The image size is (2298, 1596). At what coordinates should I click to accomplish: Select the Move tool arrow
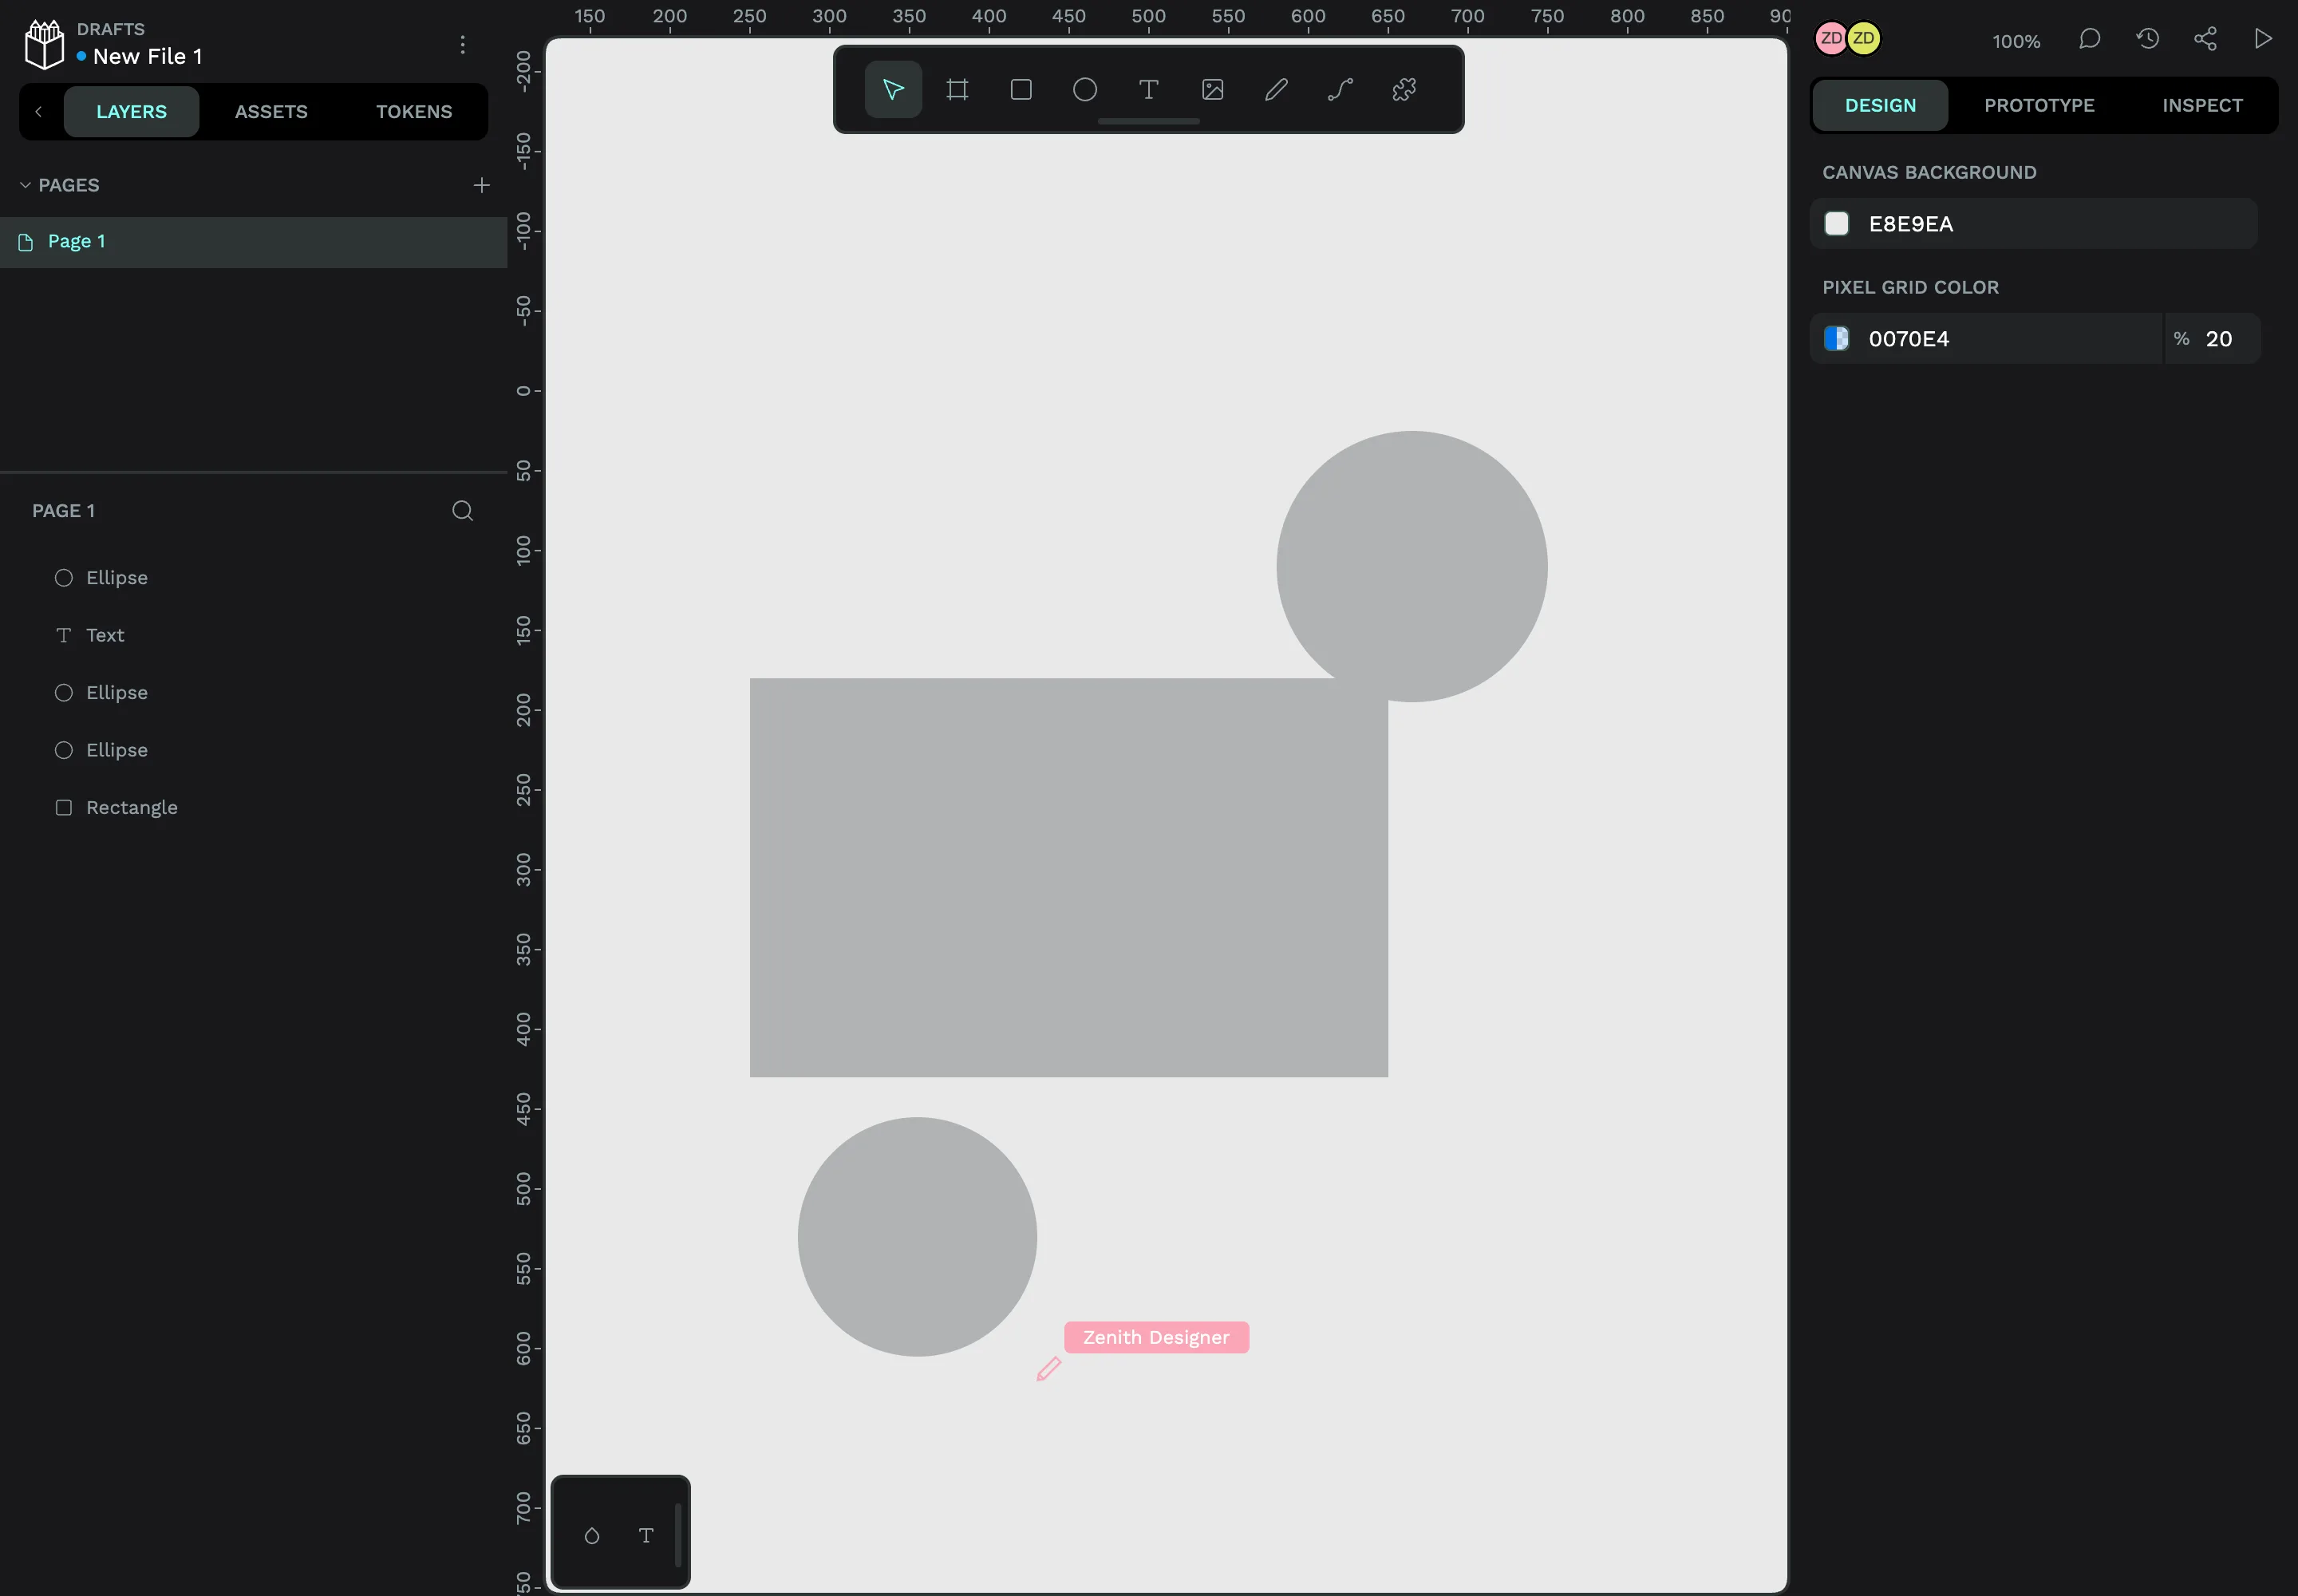click(893, 90)
